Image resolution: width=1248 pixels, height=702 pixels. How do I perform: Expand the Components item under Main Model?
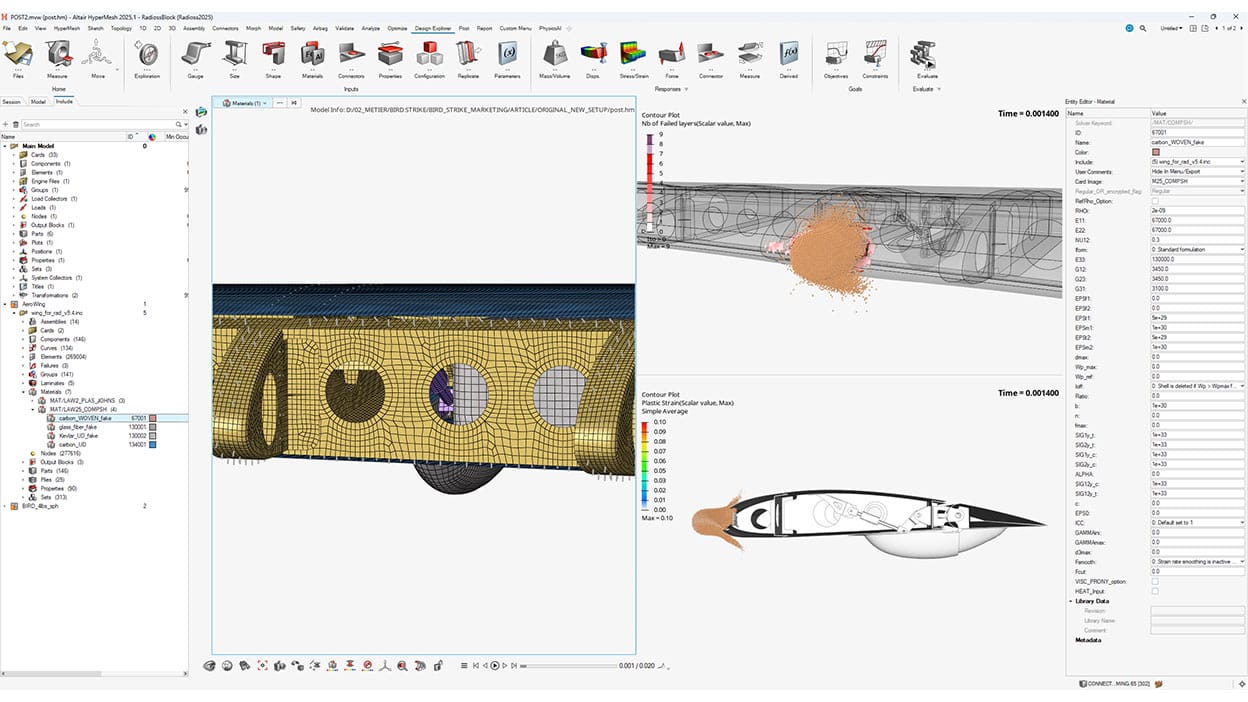click(x=13, y=164)
